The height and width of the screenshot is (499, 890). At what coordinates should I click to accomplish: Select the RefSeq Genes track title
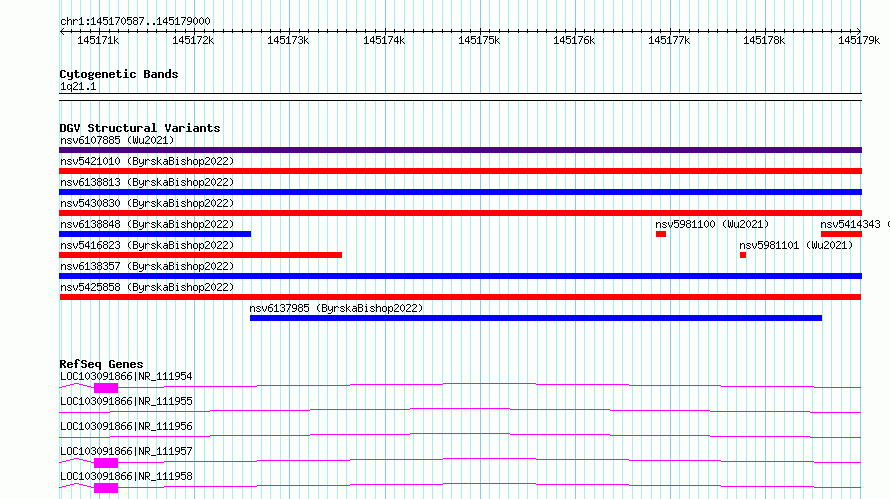[101, 364]
